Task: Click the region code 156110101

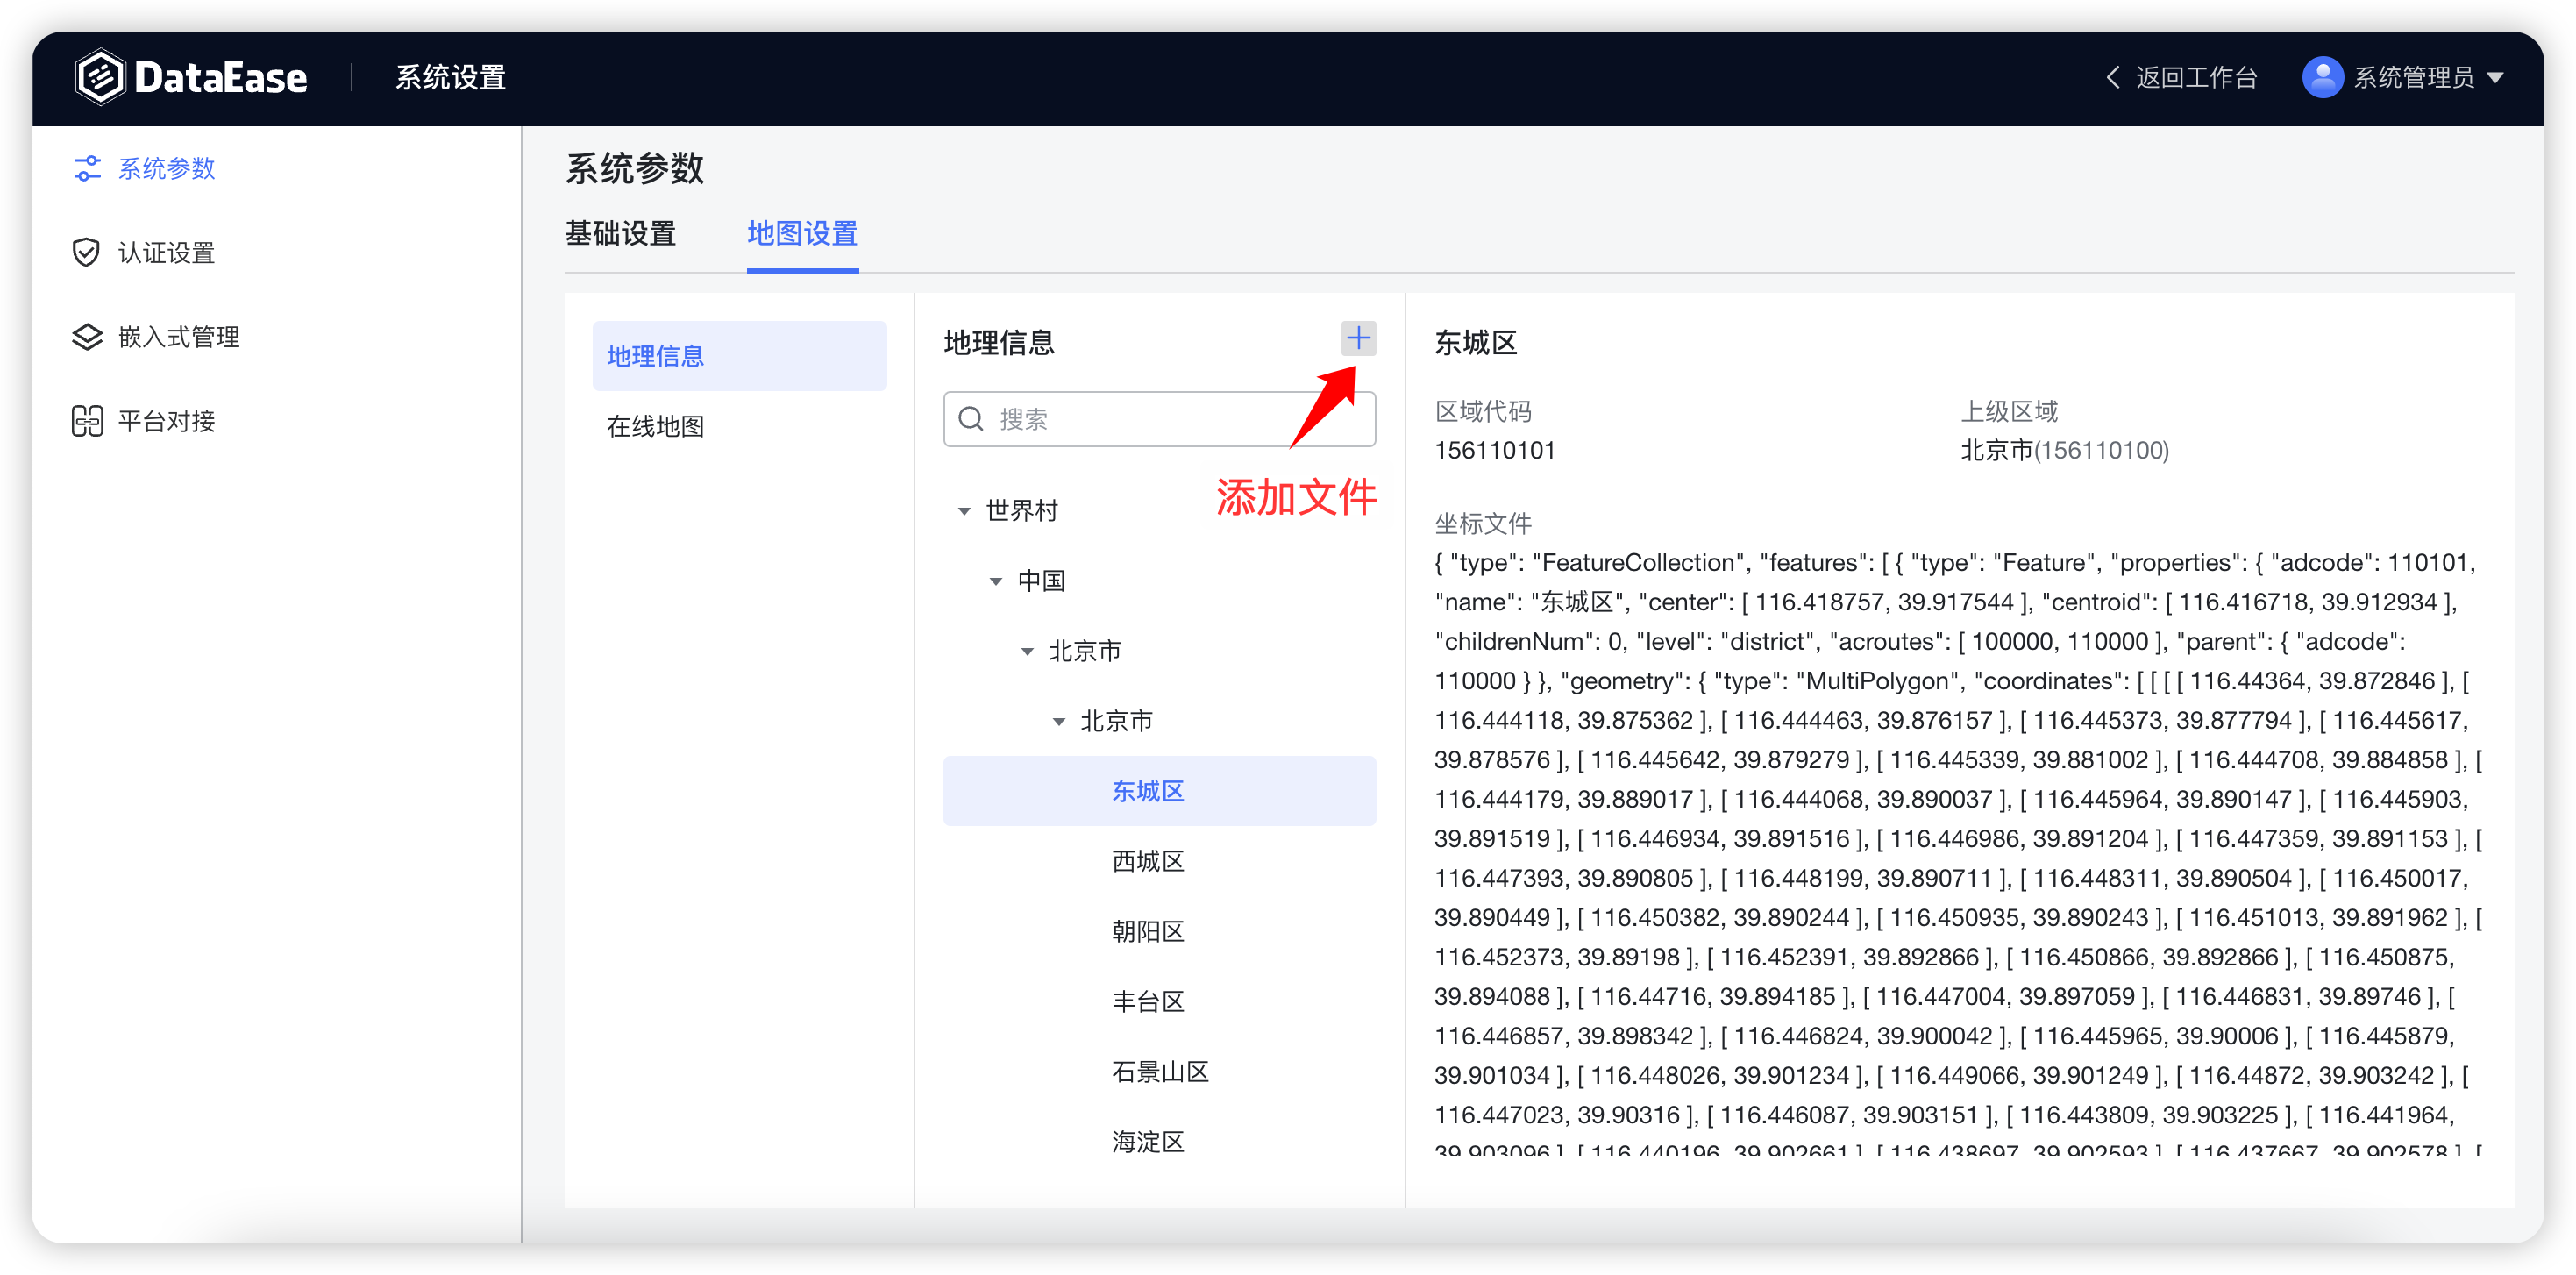Action: [x=1494, y=450]
